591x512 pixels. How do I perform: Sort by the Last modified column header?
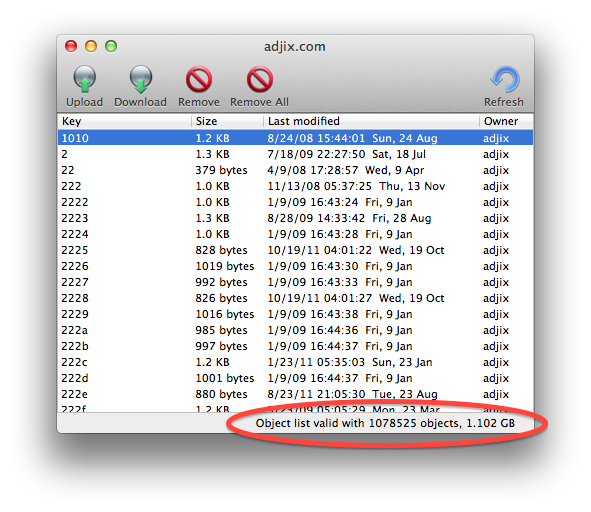(371, 121)
